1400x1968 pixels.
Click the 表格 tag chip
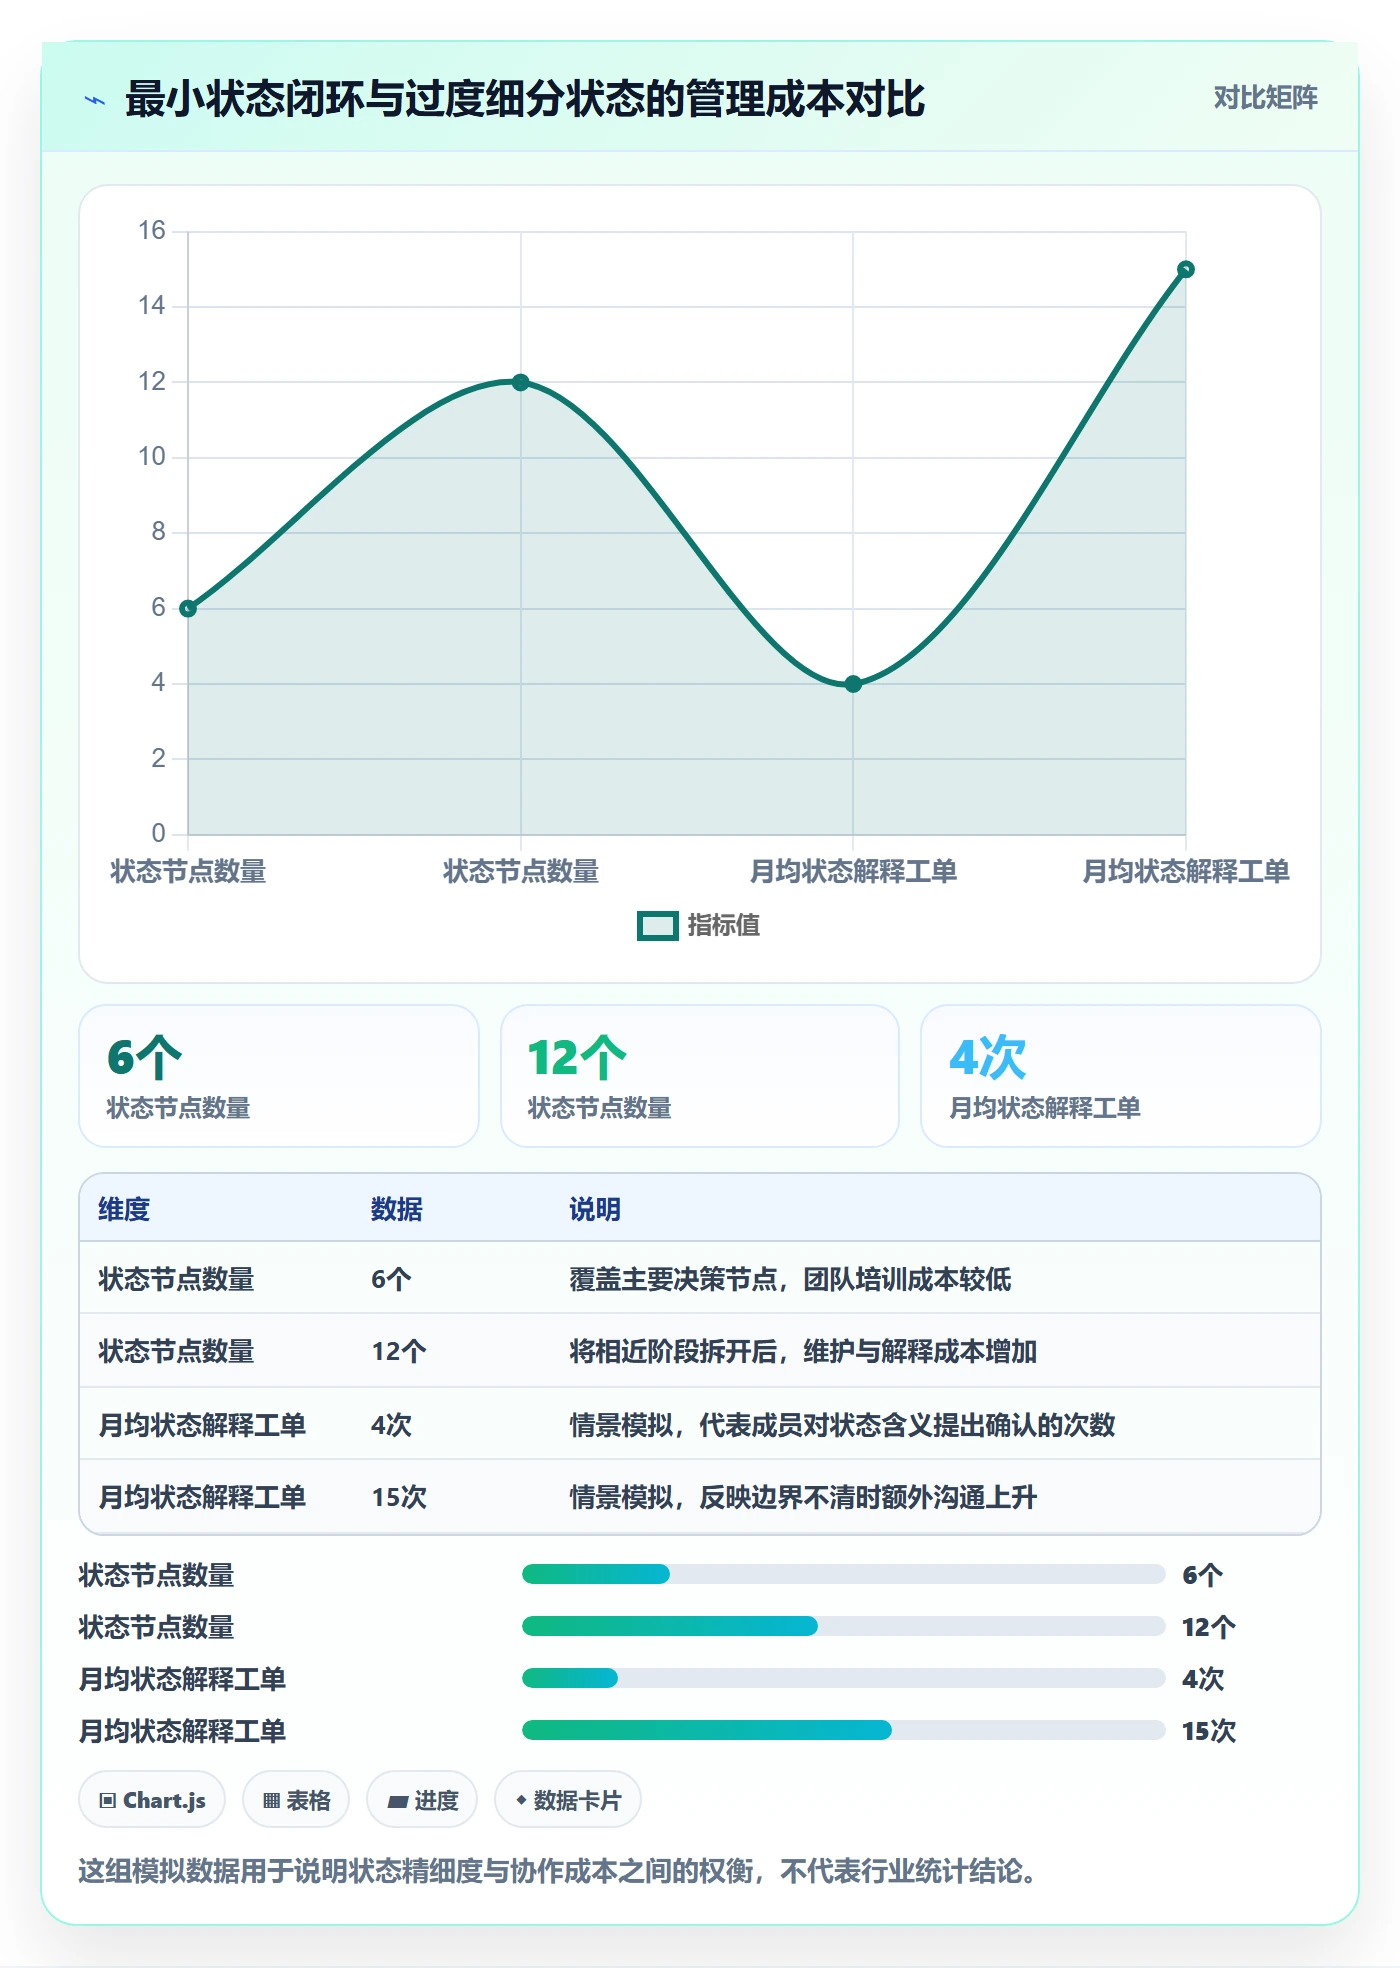click(296, 1800)
